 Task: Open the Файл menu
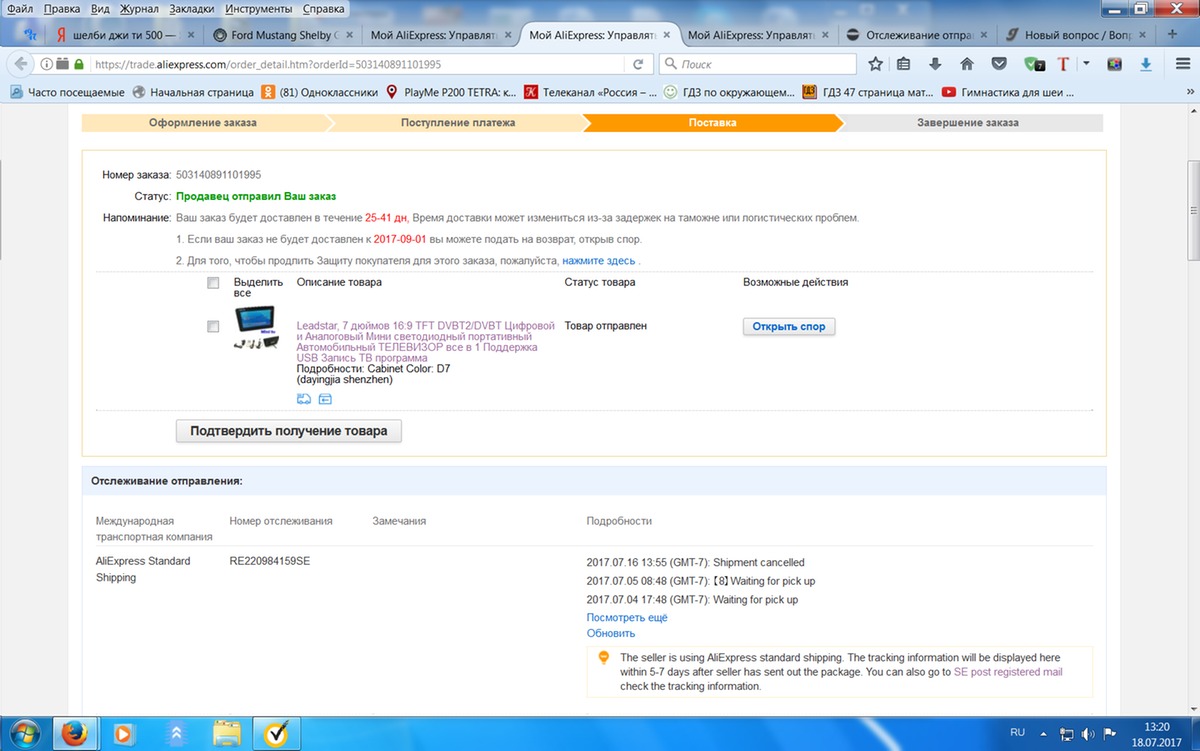[x=20, y=8]
